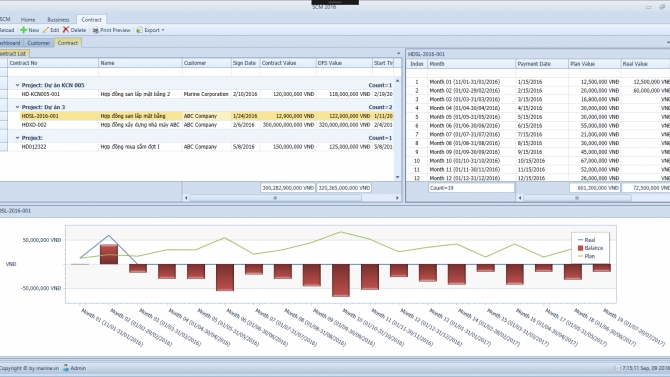Screen dimensions: 670x377
Task: Select the Contract document tab
Action: tap(68, 43)
